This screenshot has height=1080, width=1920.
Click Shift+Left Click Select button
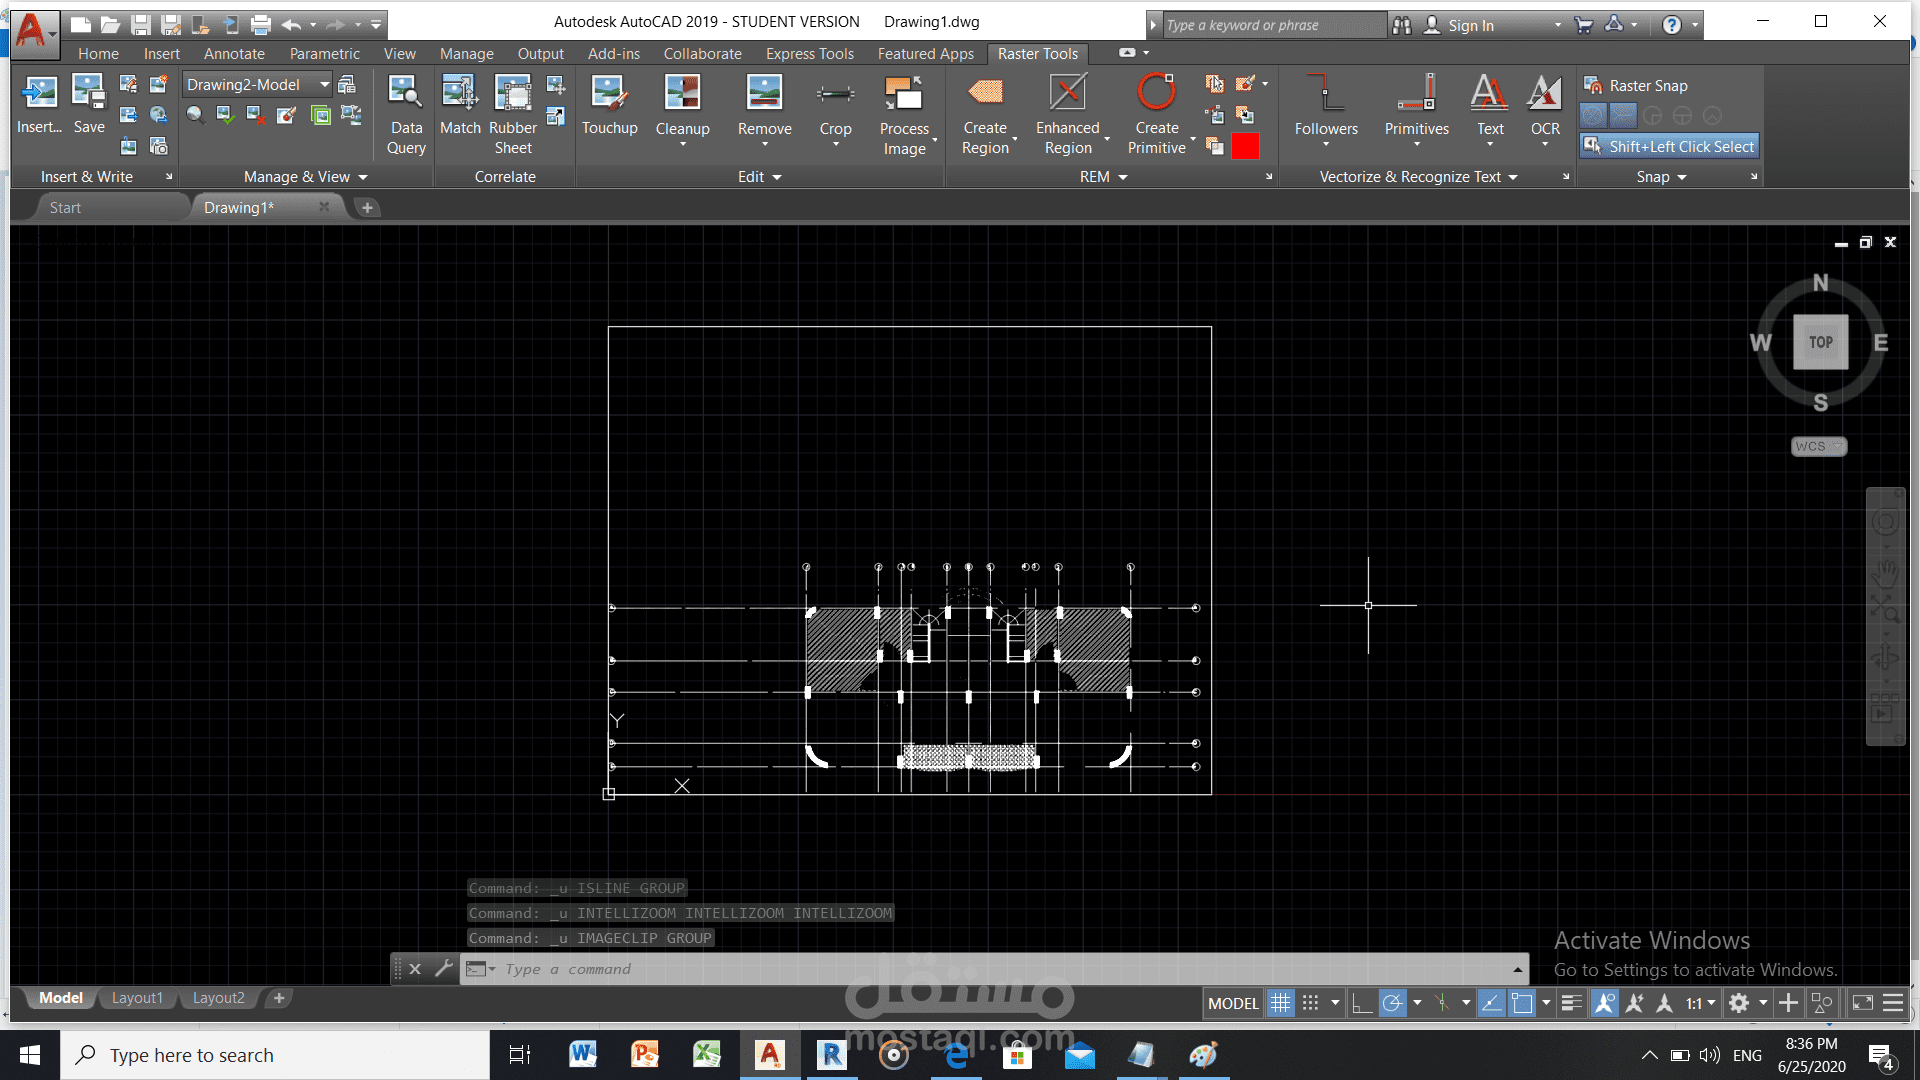(1669, 146)
